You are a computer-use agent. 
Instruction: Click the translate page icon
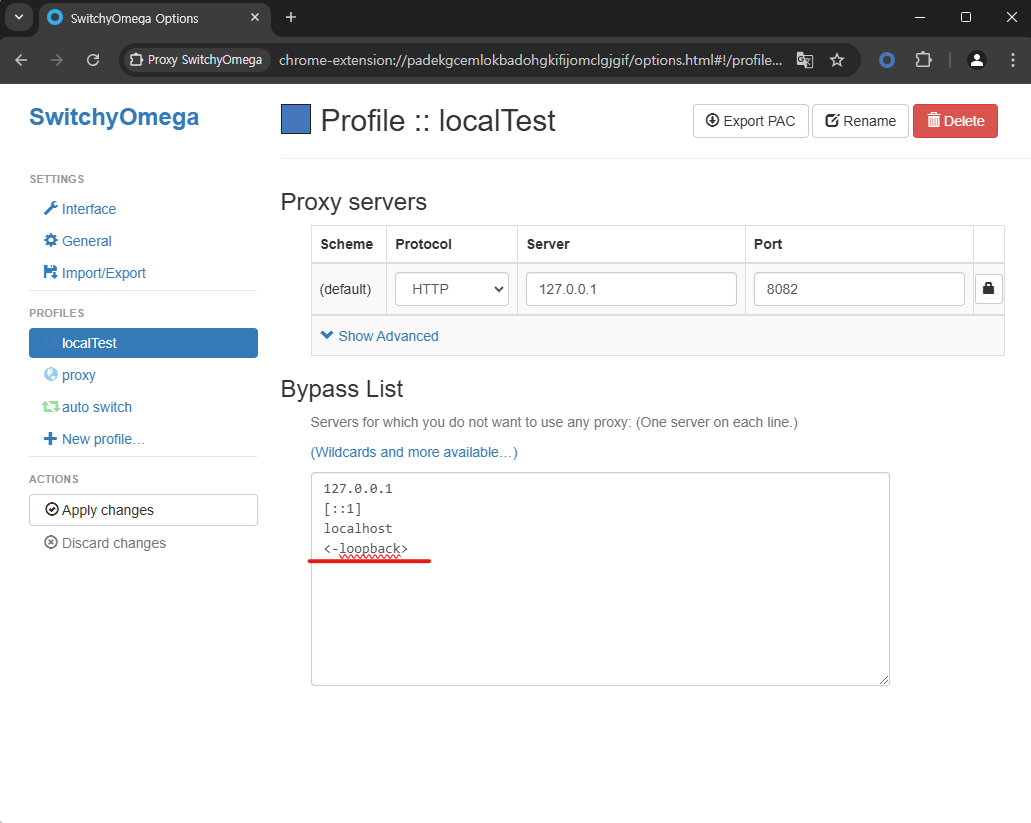pyautogui.click(x=804, y=60)
